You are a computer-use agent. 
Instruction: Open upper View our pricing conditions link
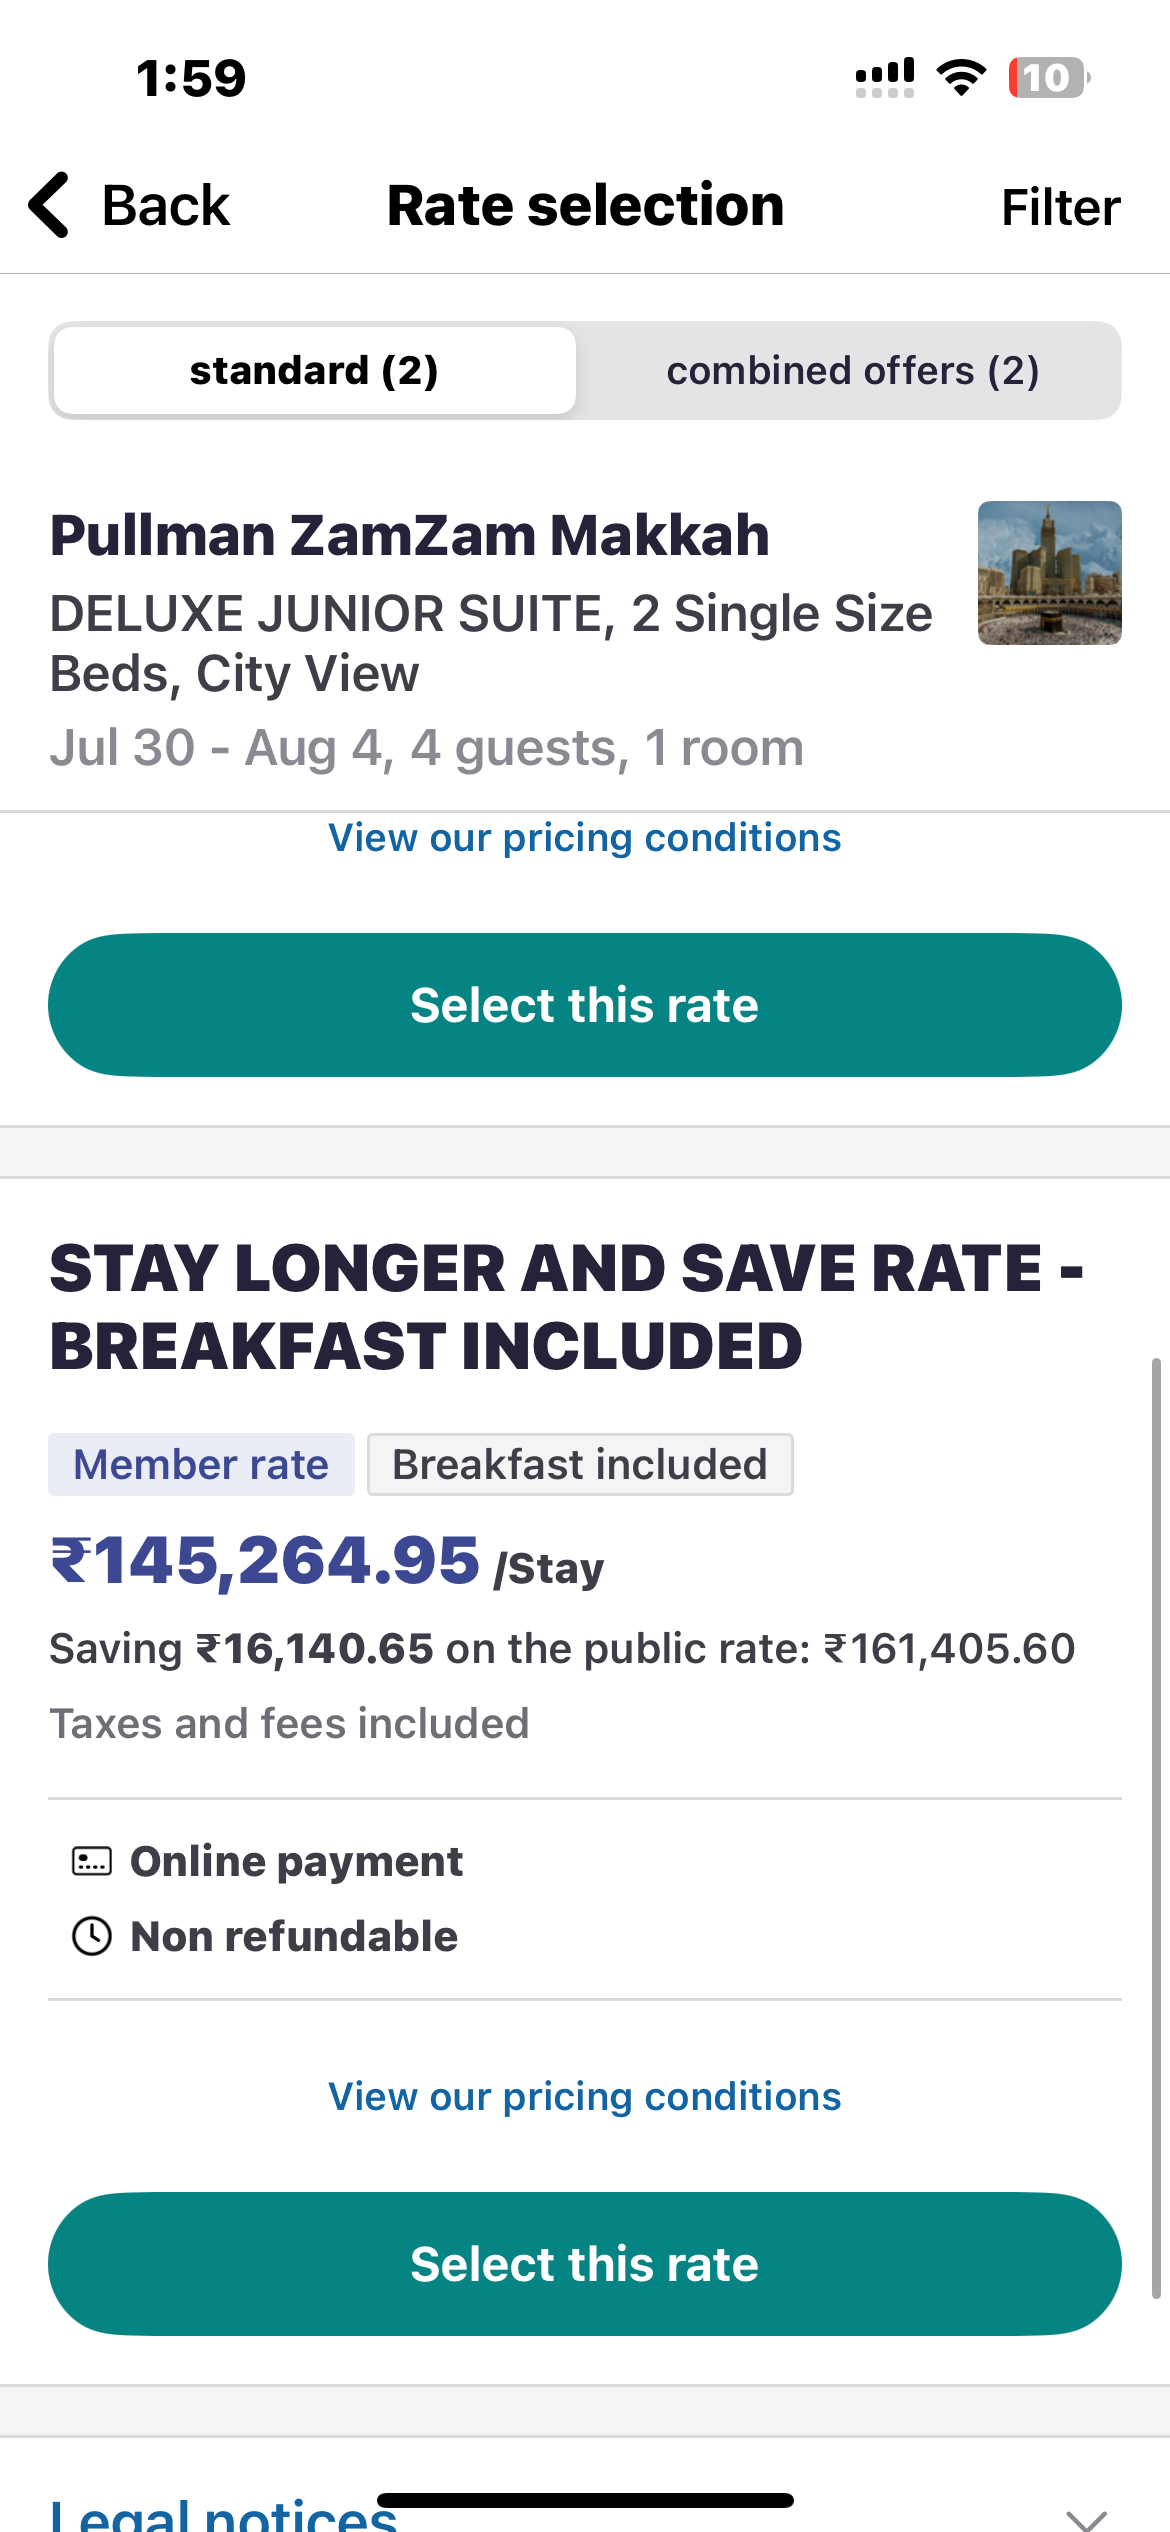(585, 838)
